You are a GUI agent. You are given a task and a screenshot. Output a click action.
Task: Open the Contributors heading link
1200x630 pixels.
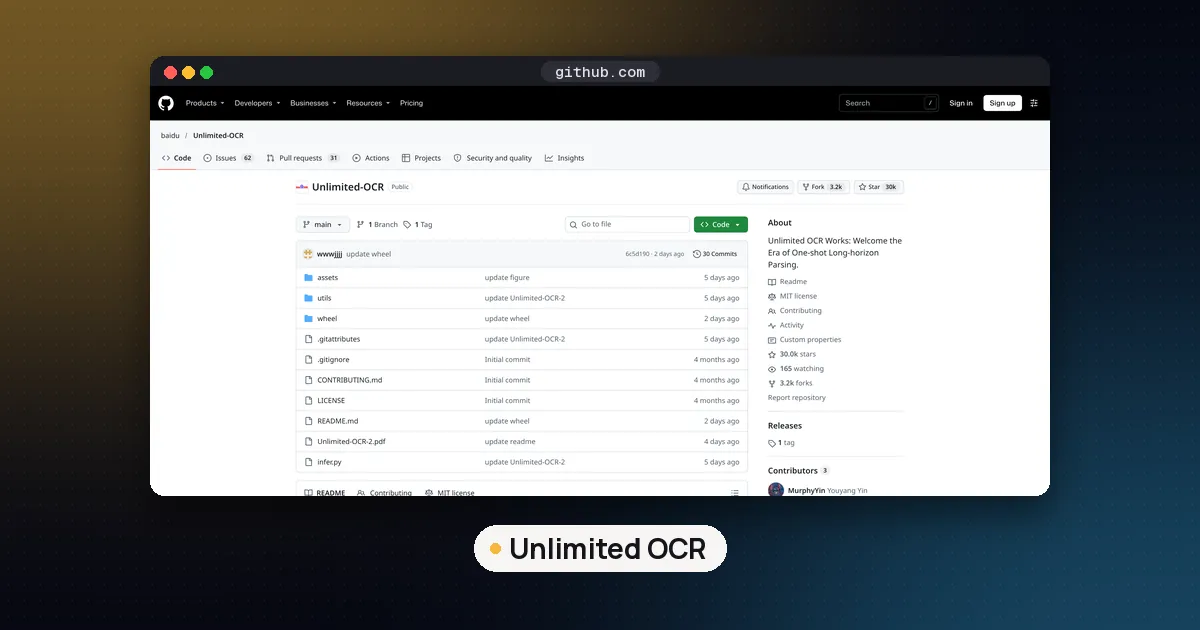[798, 471]
